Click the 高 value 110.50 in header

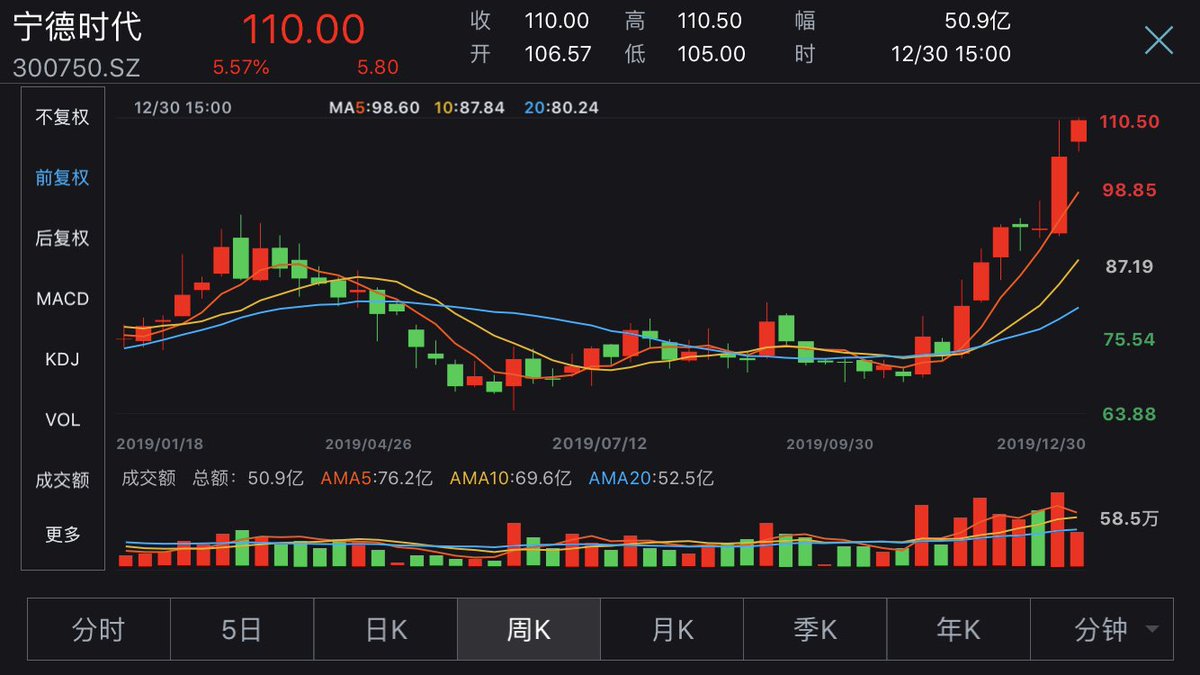(x=709, y=20)
